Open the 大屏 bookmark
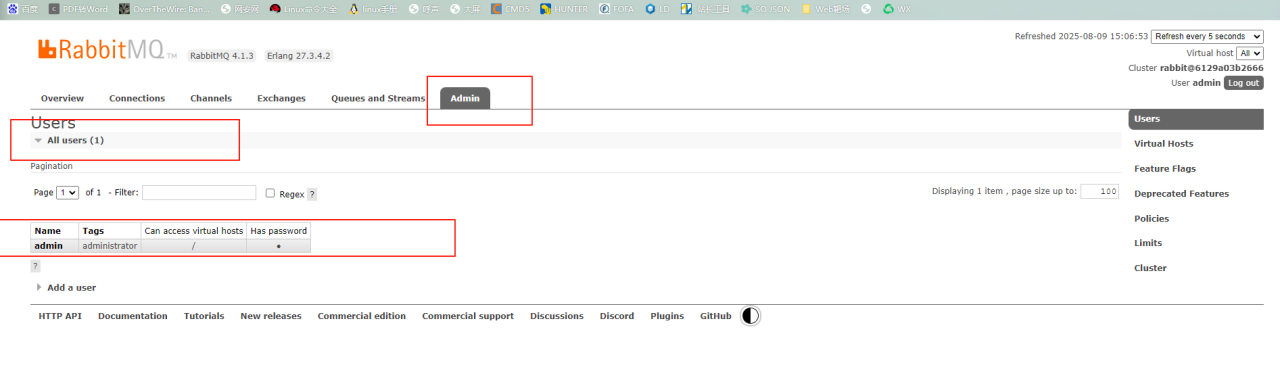This screenshot has width=1280, height=386. [465, 8]
